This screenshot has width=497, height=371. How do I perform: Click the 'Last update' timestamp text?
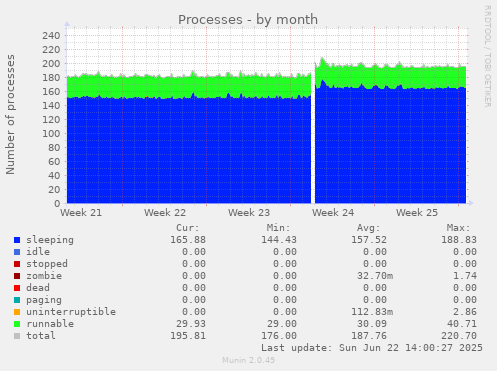pyautogui.click(x=372, y=348)
